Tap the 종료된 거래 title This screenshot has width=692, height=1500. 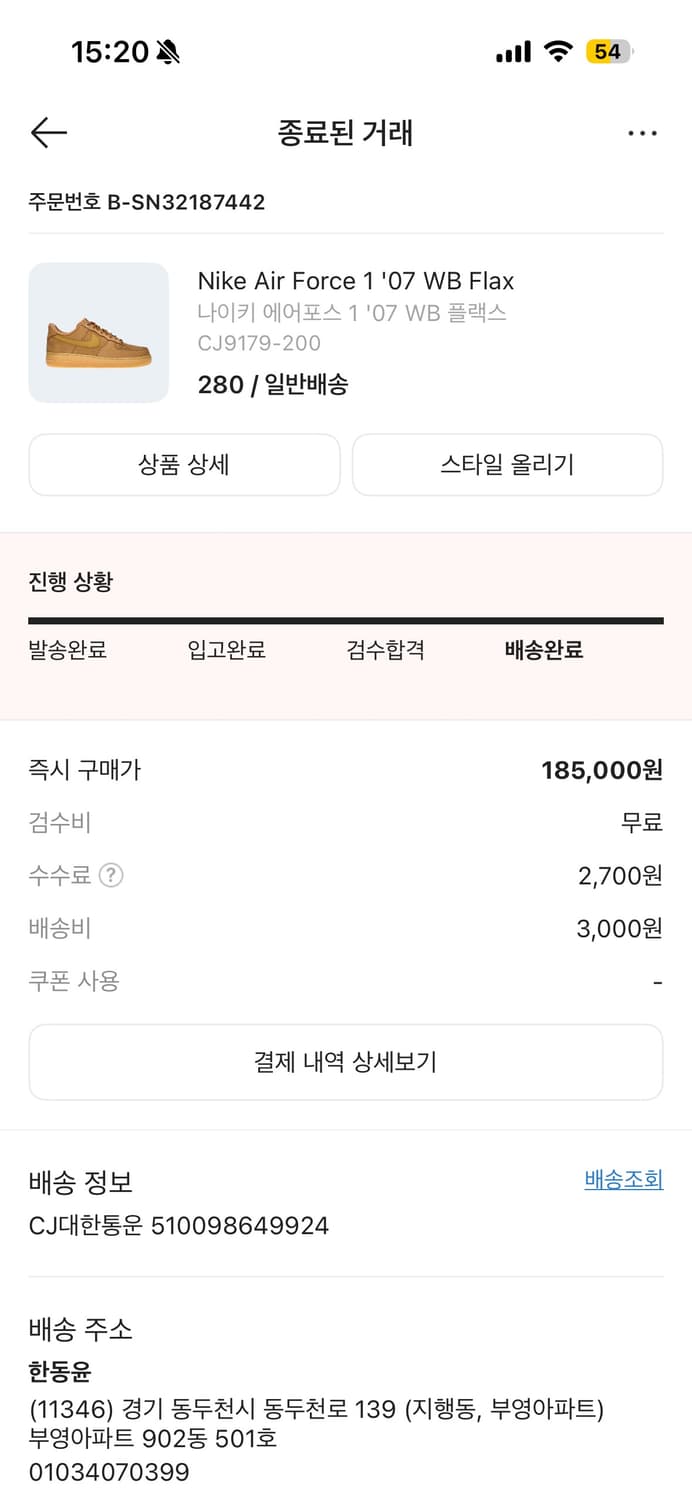tap(346, 133)
